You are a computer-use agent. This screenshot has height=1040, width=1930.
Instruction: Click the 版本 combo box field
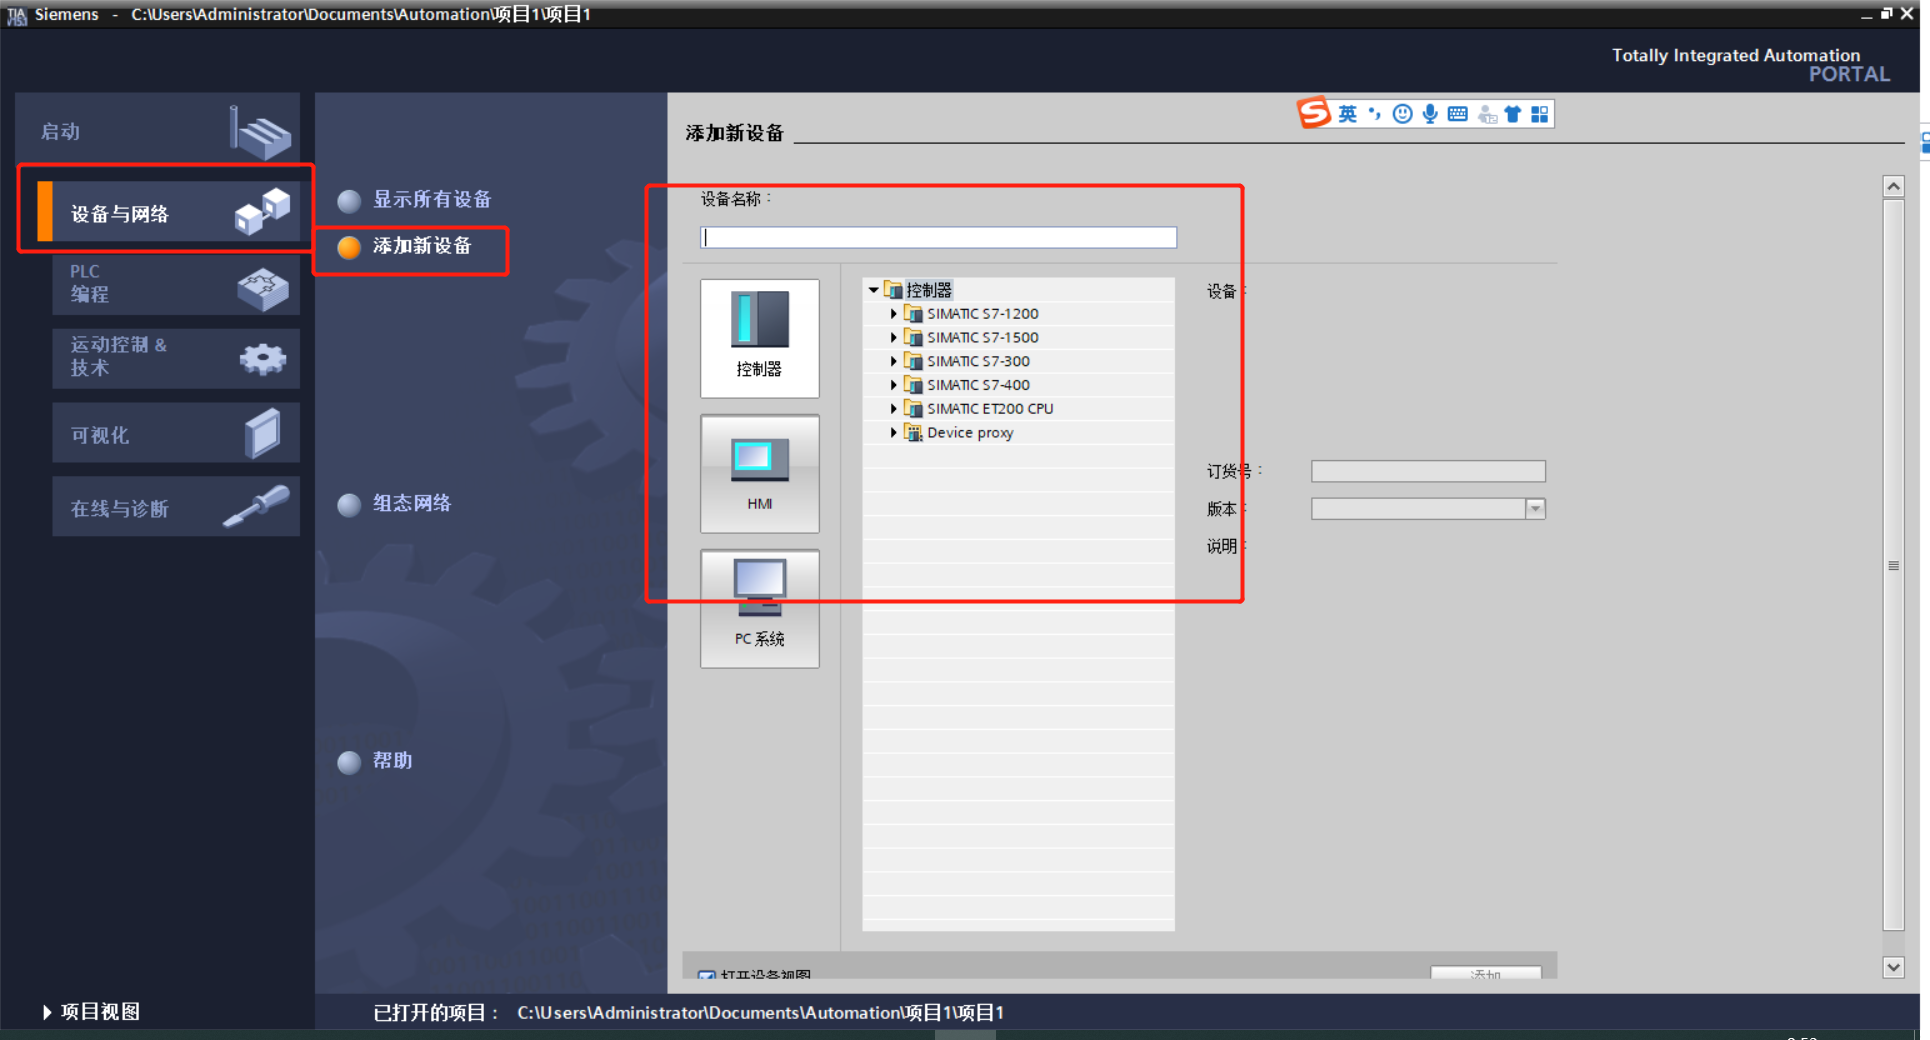click(1428, 509)
